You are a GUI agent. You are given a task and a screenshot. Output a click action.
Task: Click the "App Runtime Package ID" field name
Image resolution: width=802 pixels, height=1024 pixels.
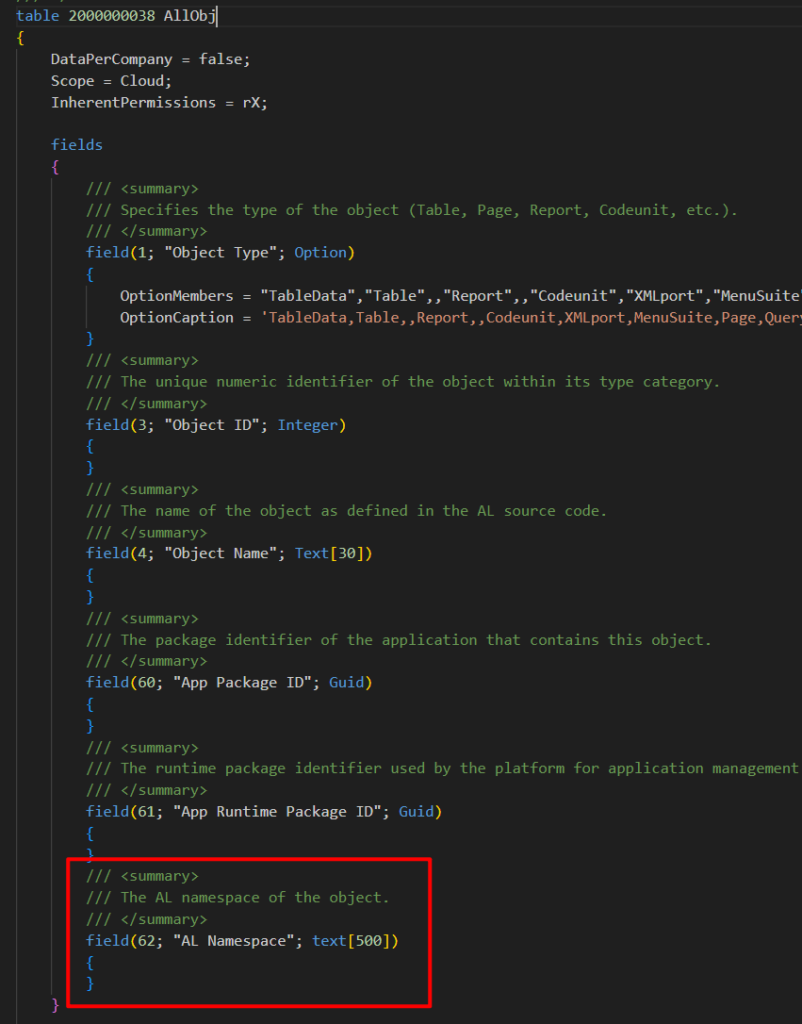(275, 812)
